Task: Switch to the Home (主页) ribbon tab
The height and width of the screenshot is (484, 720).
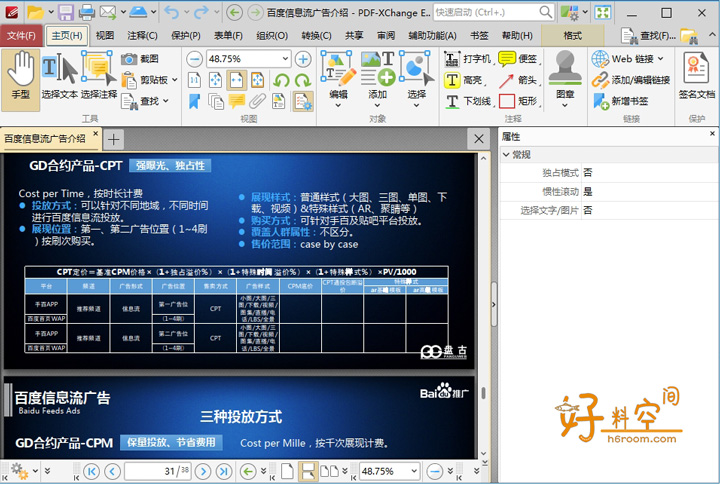Action: (67, 35)
